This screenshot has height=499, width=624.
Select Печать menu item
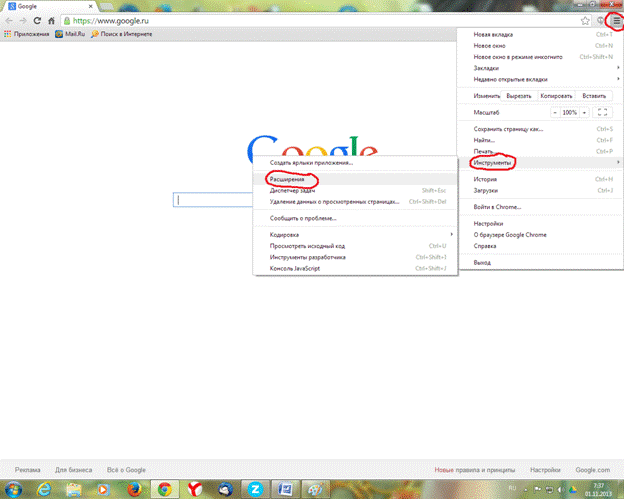click(540, 151)
